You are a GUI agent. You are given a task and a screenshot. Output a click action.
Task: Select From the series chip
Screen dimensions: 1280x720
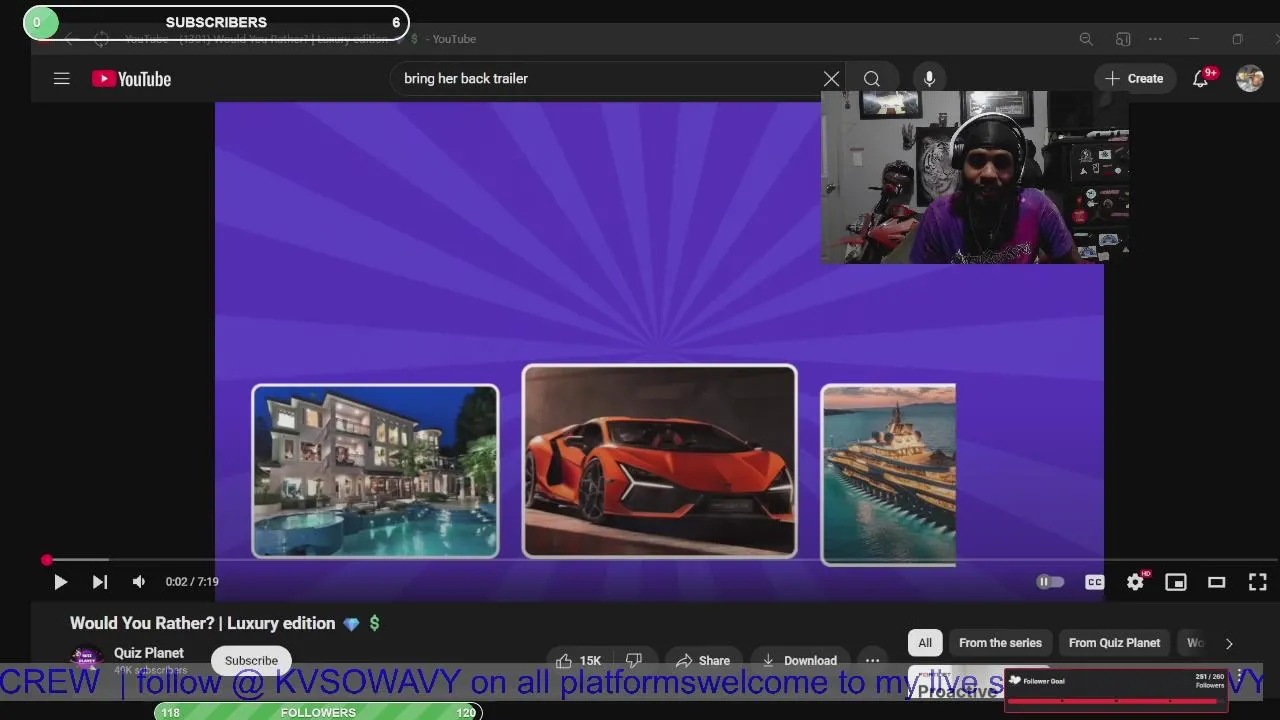(1000, 643)
